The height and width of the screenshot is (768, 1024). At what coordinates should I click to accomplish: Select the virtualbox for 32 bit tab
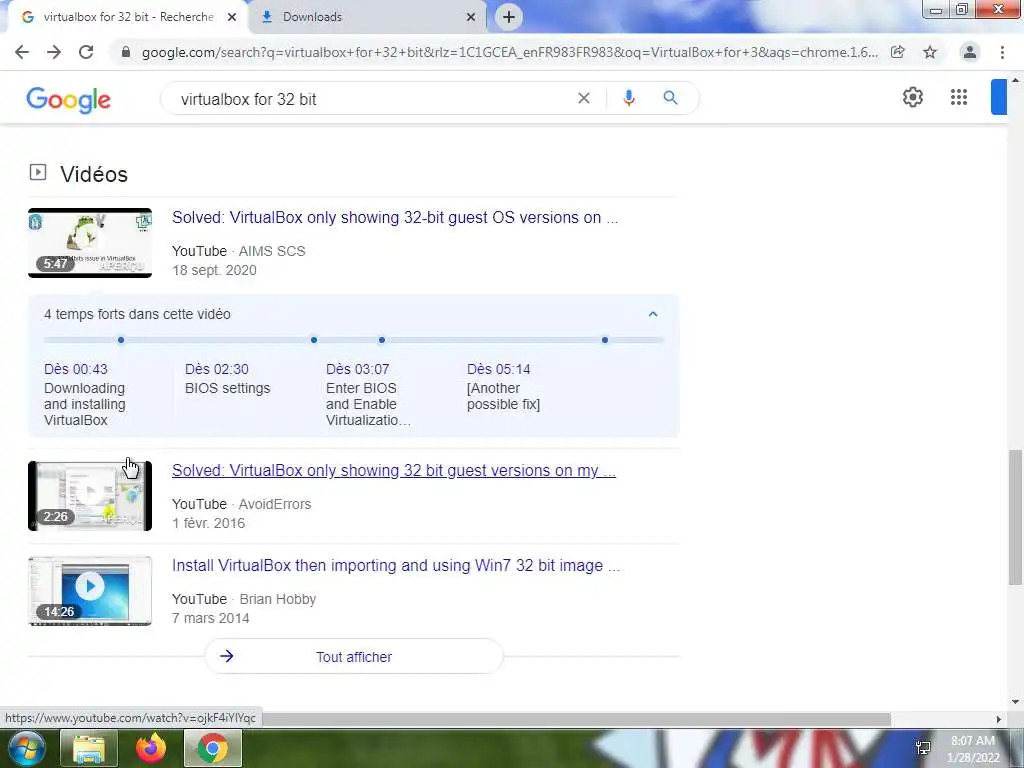click(128, 17)
